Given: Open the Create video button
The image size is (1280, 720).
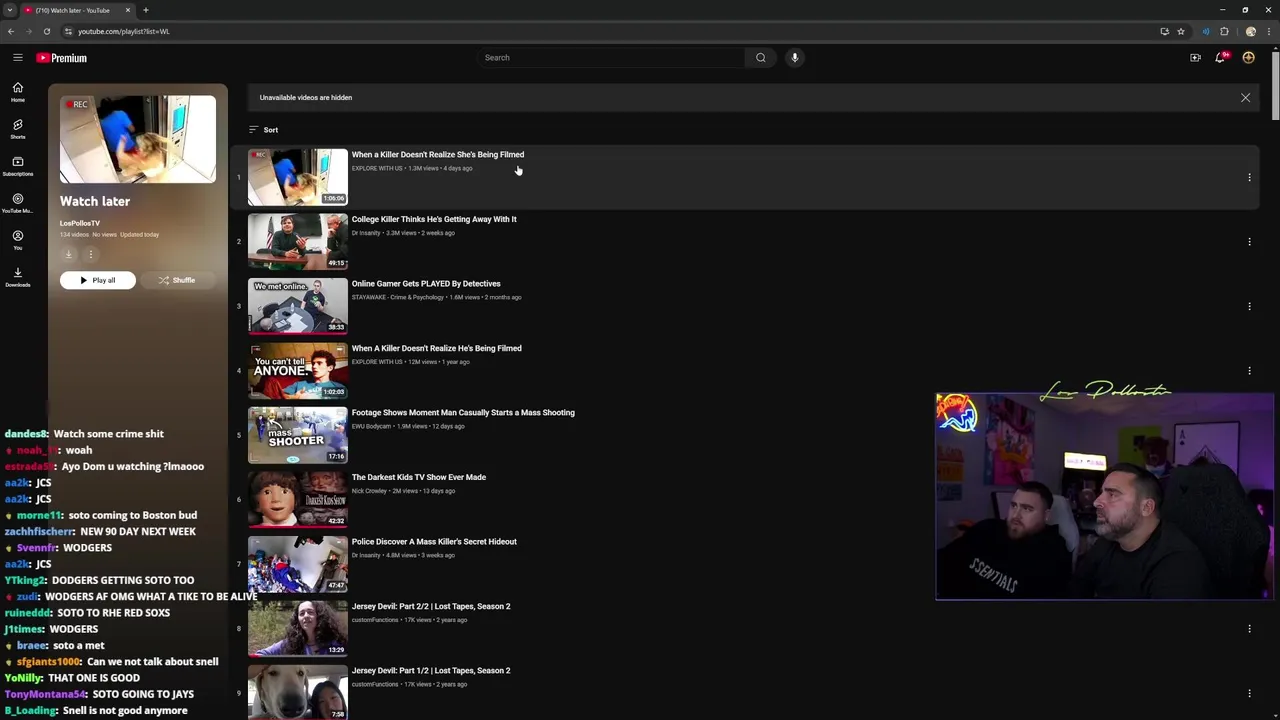Looking at the screenshot, I should [1195, 58].
